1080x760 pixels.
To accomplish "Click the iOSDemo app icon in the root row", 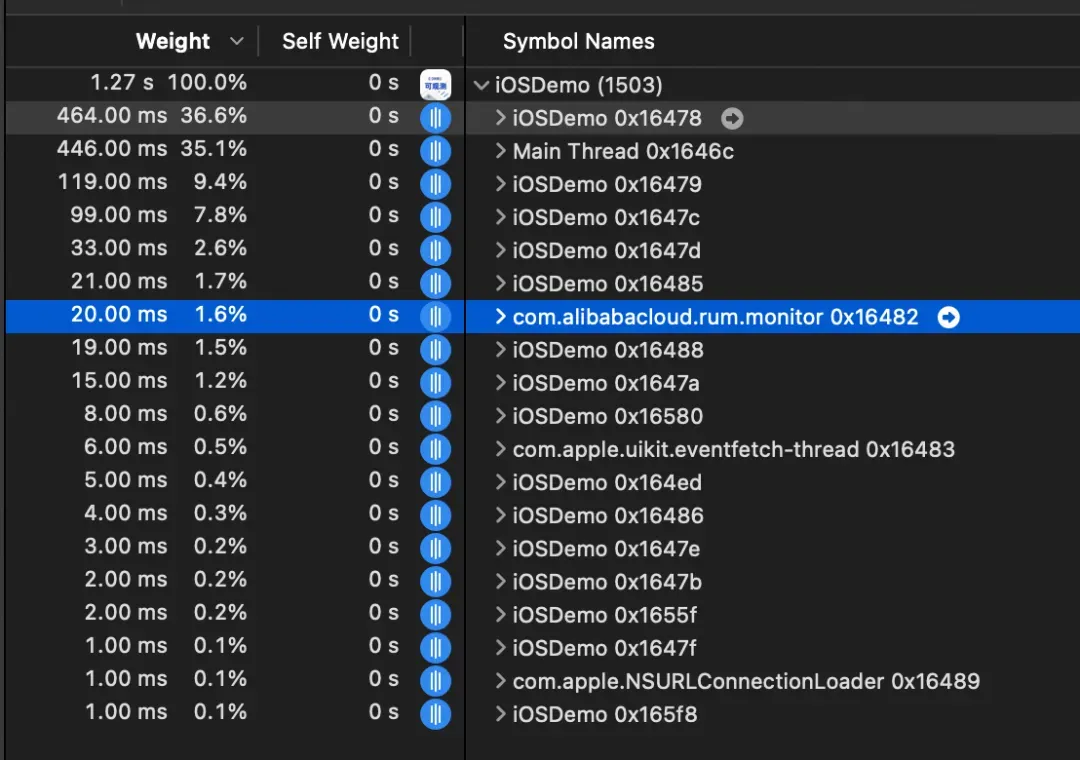I will coord(435,84).
